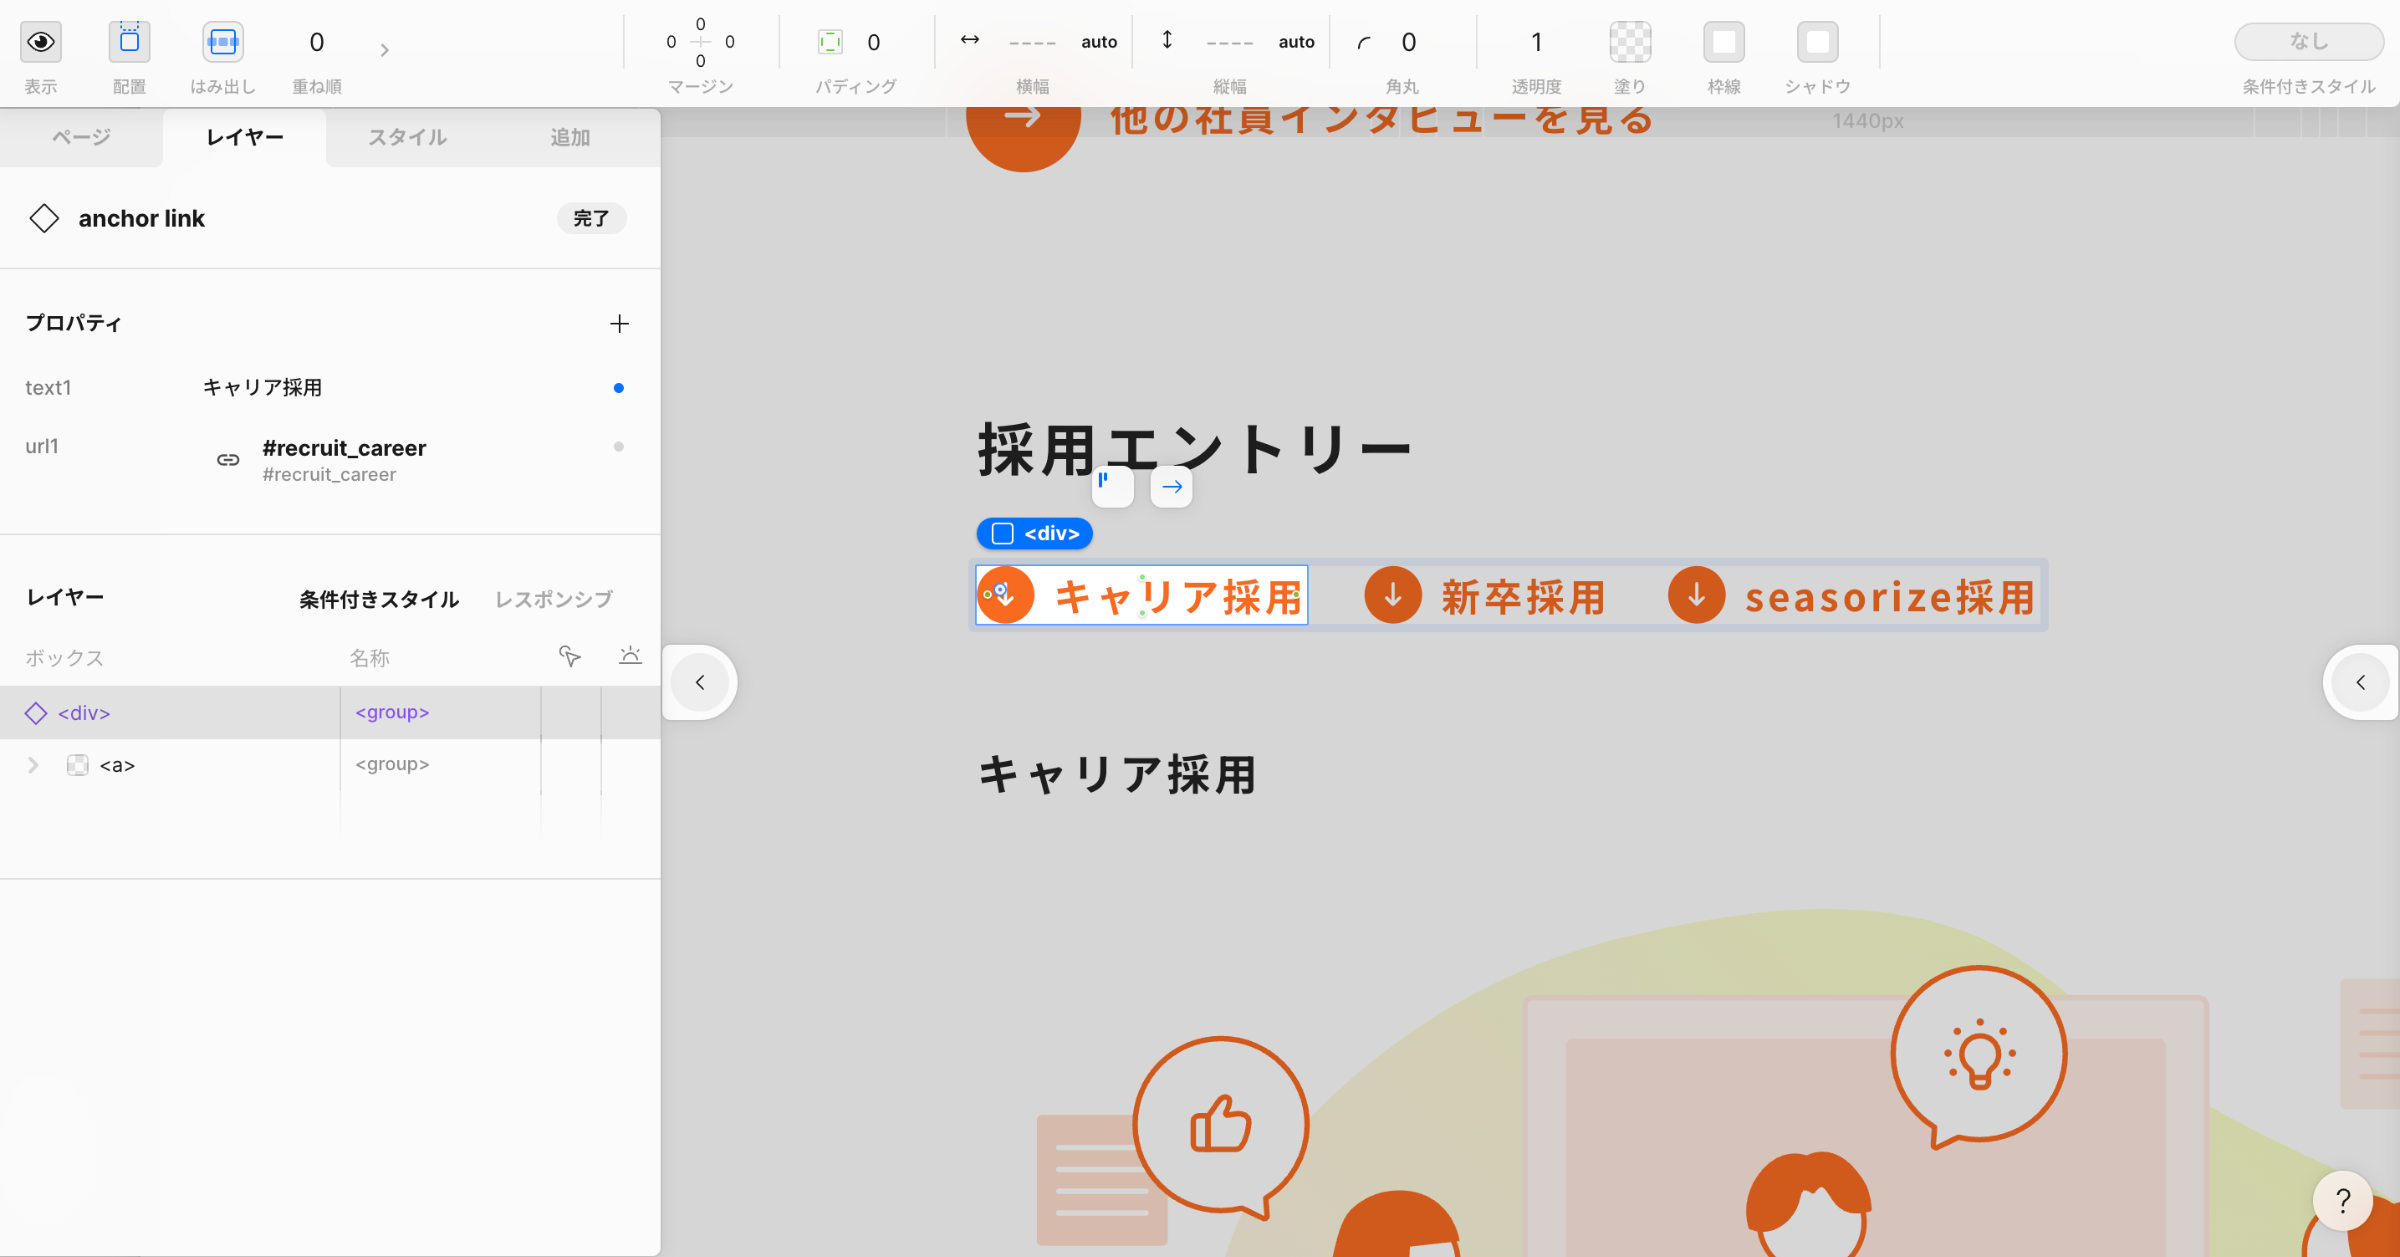
Task: Click the help question mark button
Action: (x=2342, y=1200)
